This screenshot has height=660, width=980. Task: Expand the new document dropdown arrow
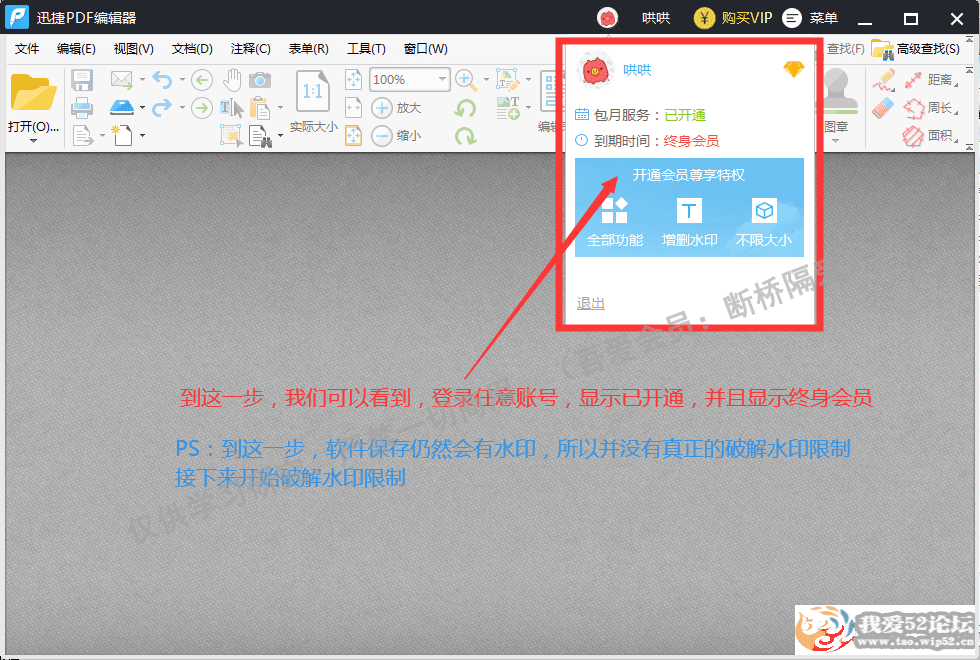(x=142, y=135)
